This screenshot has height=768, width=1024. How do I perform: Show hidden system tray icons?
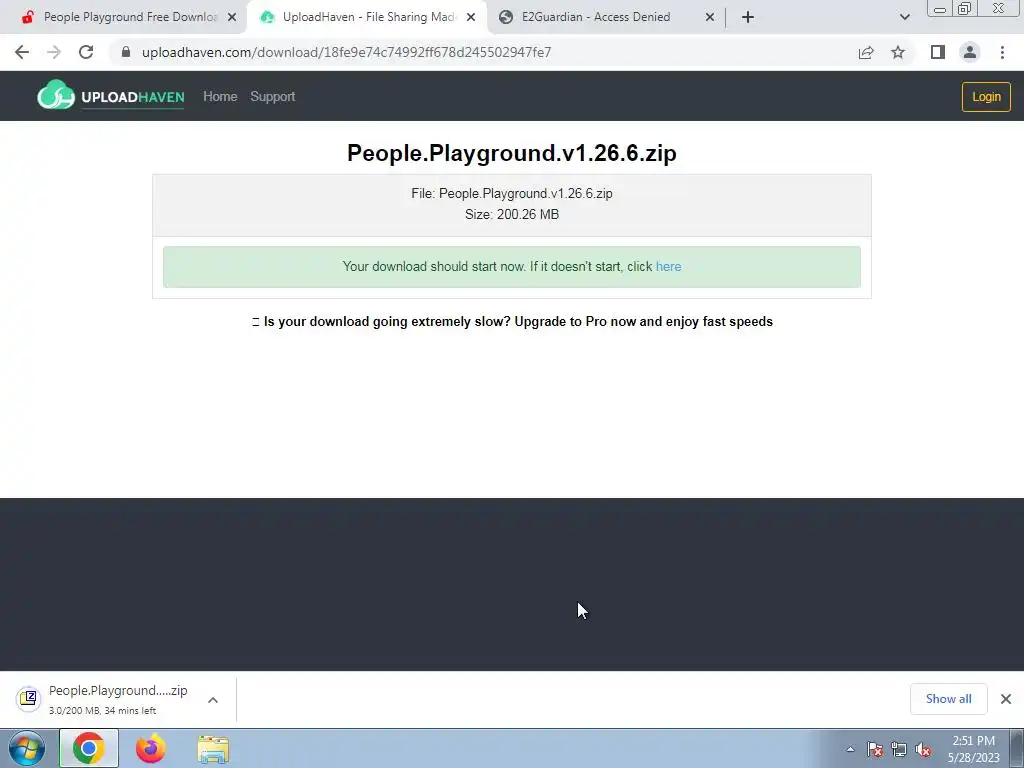[850, 750]
